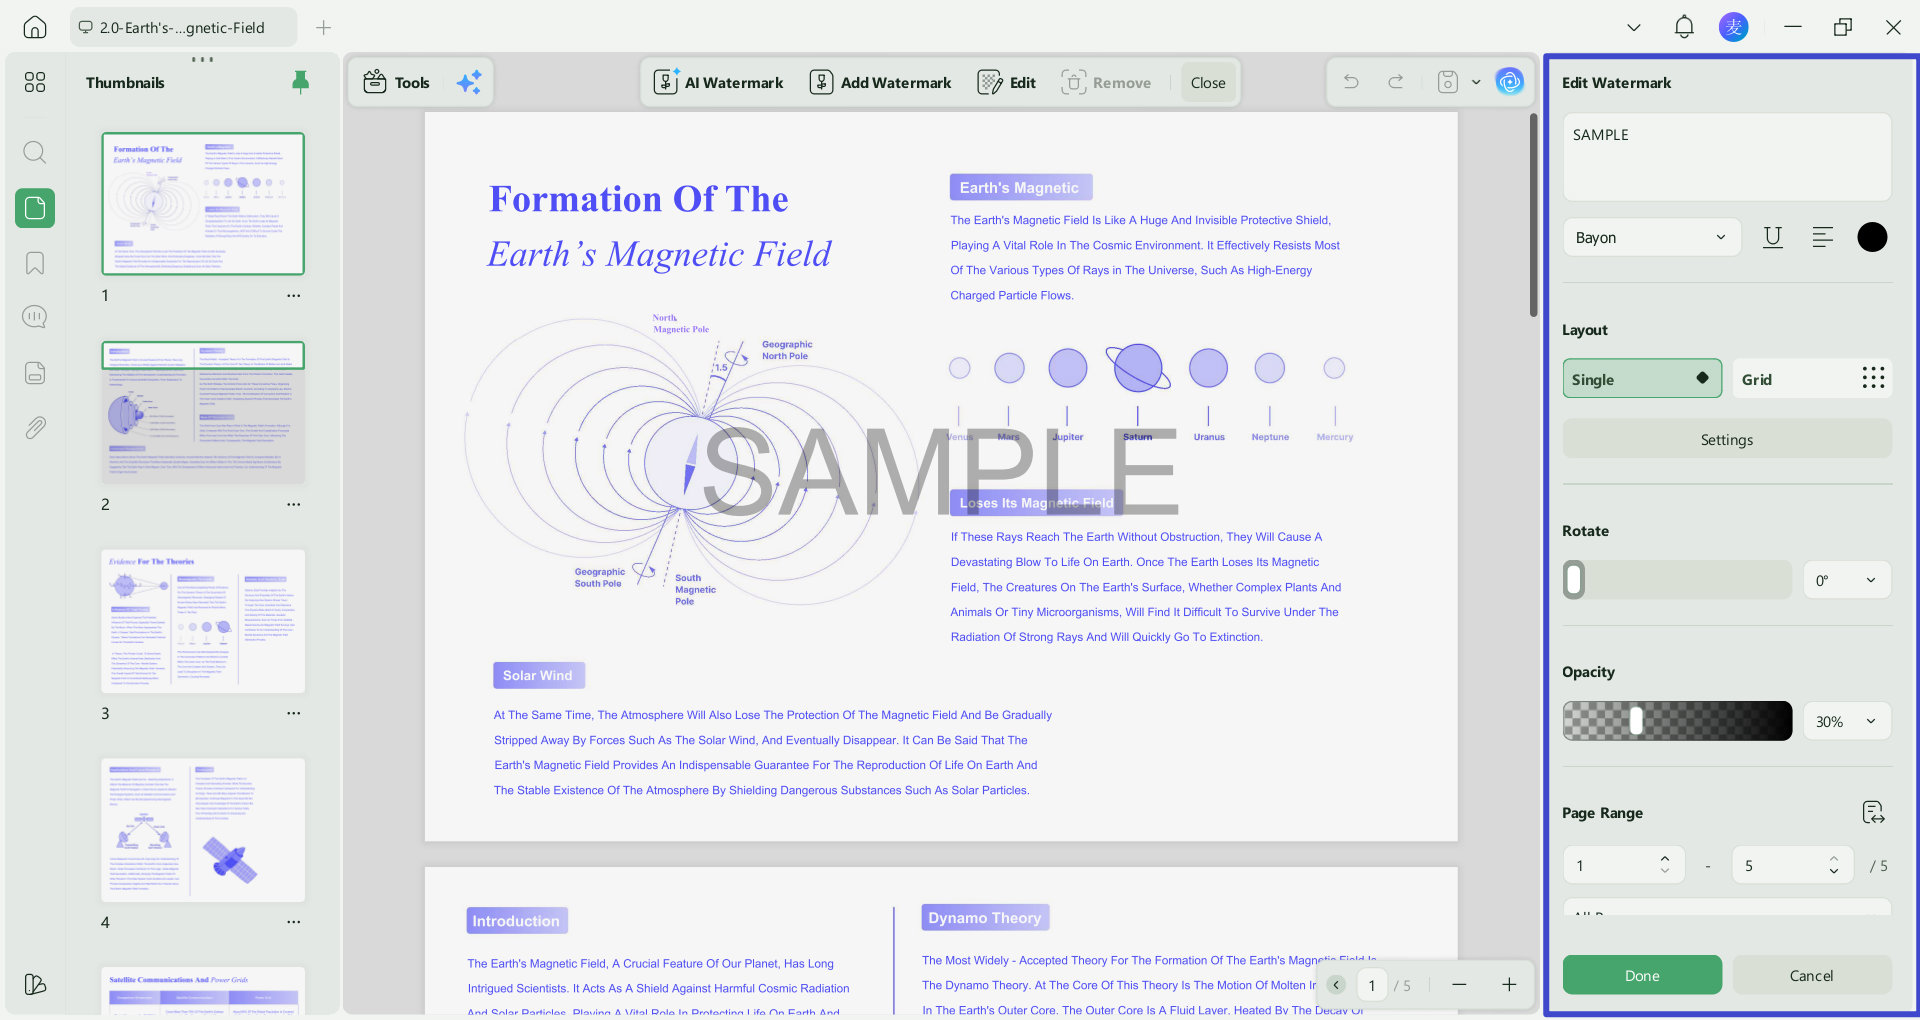Screen dimensions: 1920x1020
Task: Open the Bayon font dropdown
Action: coord(1651,237)
